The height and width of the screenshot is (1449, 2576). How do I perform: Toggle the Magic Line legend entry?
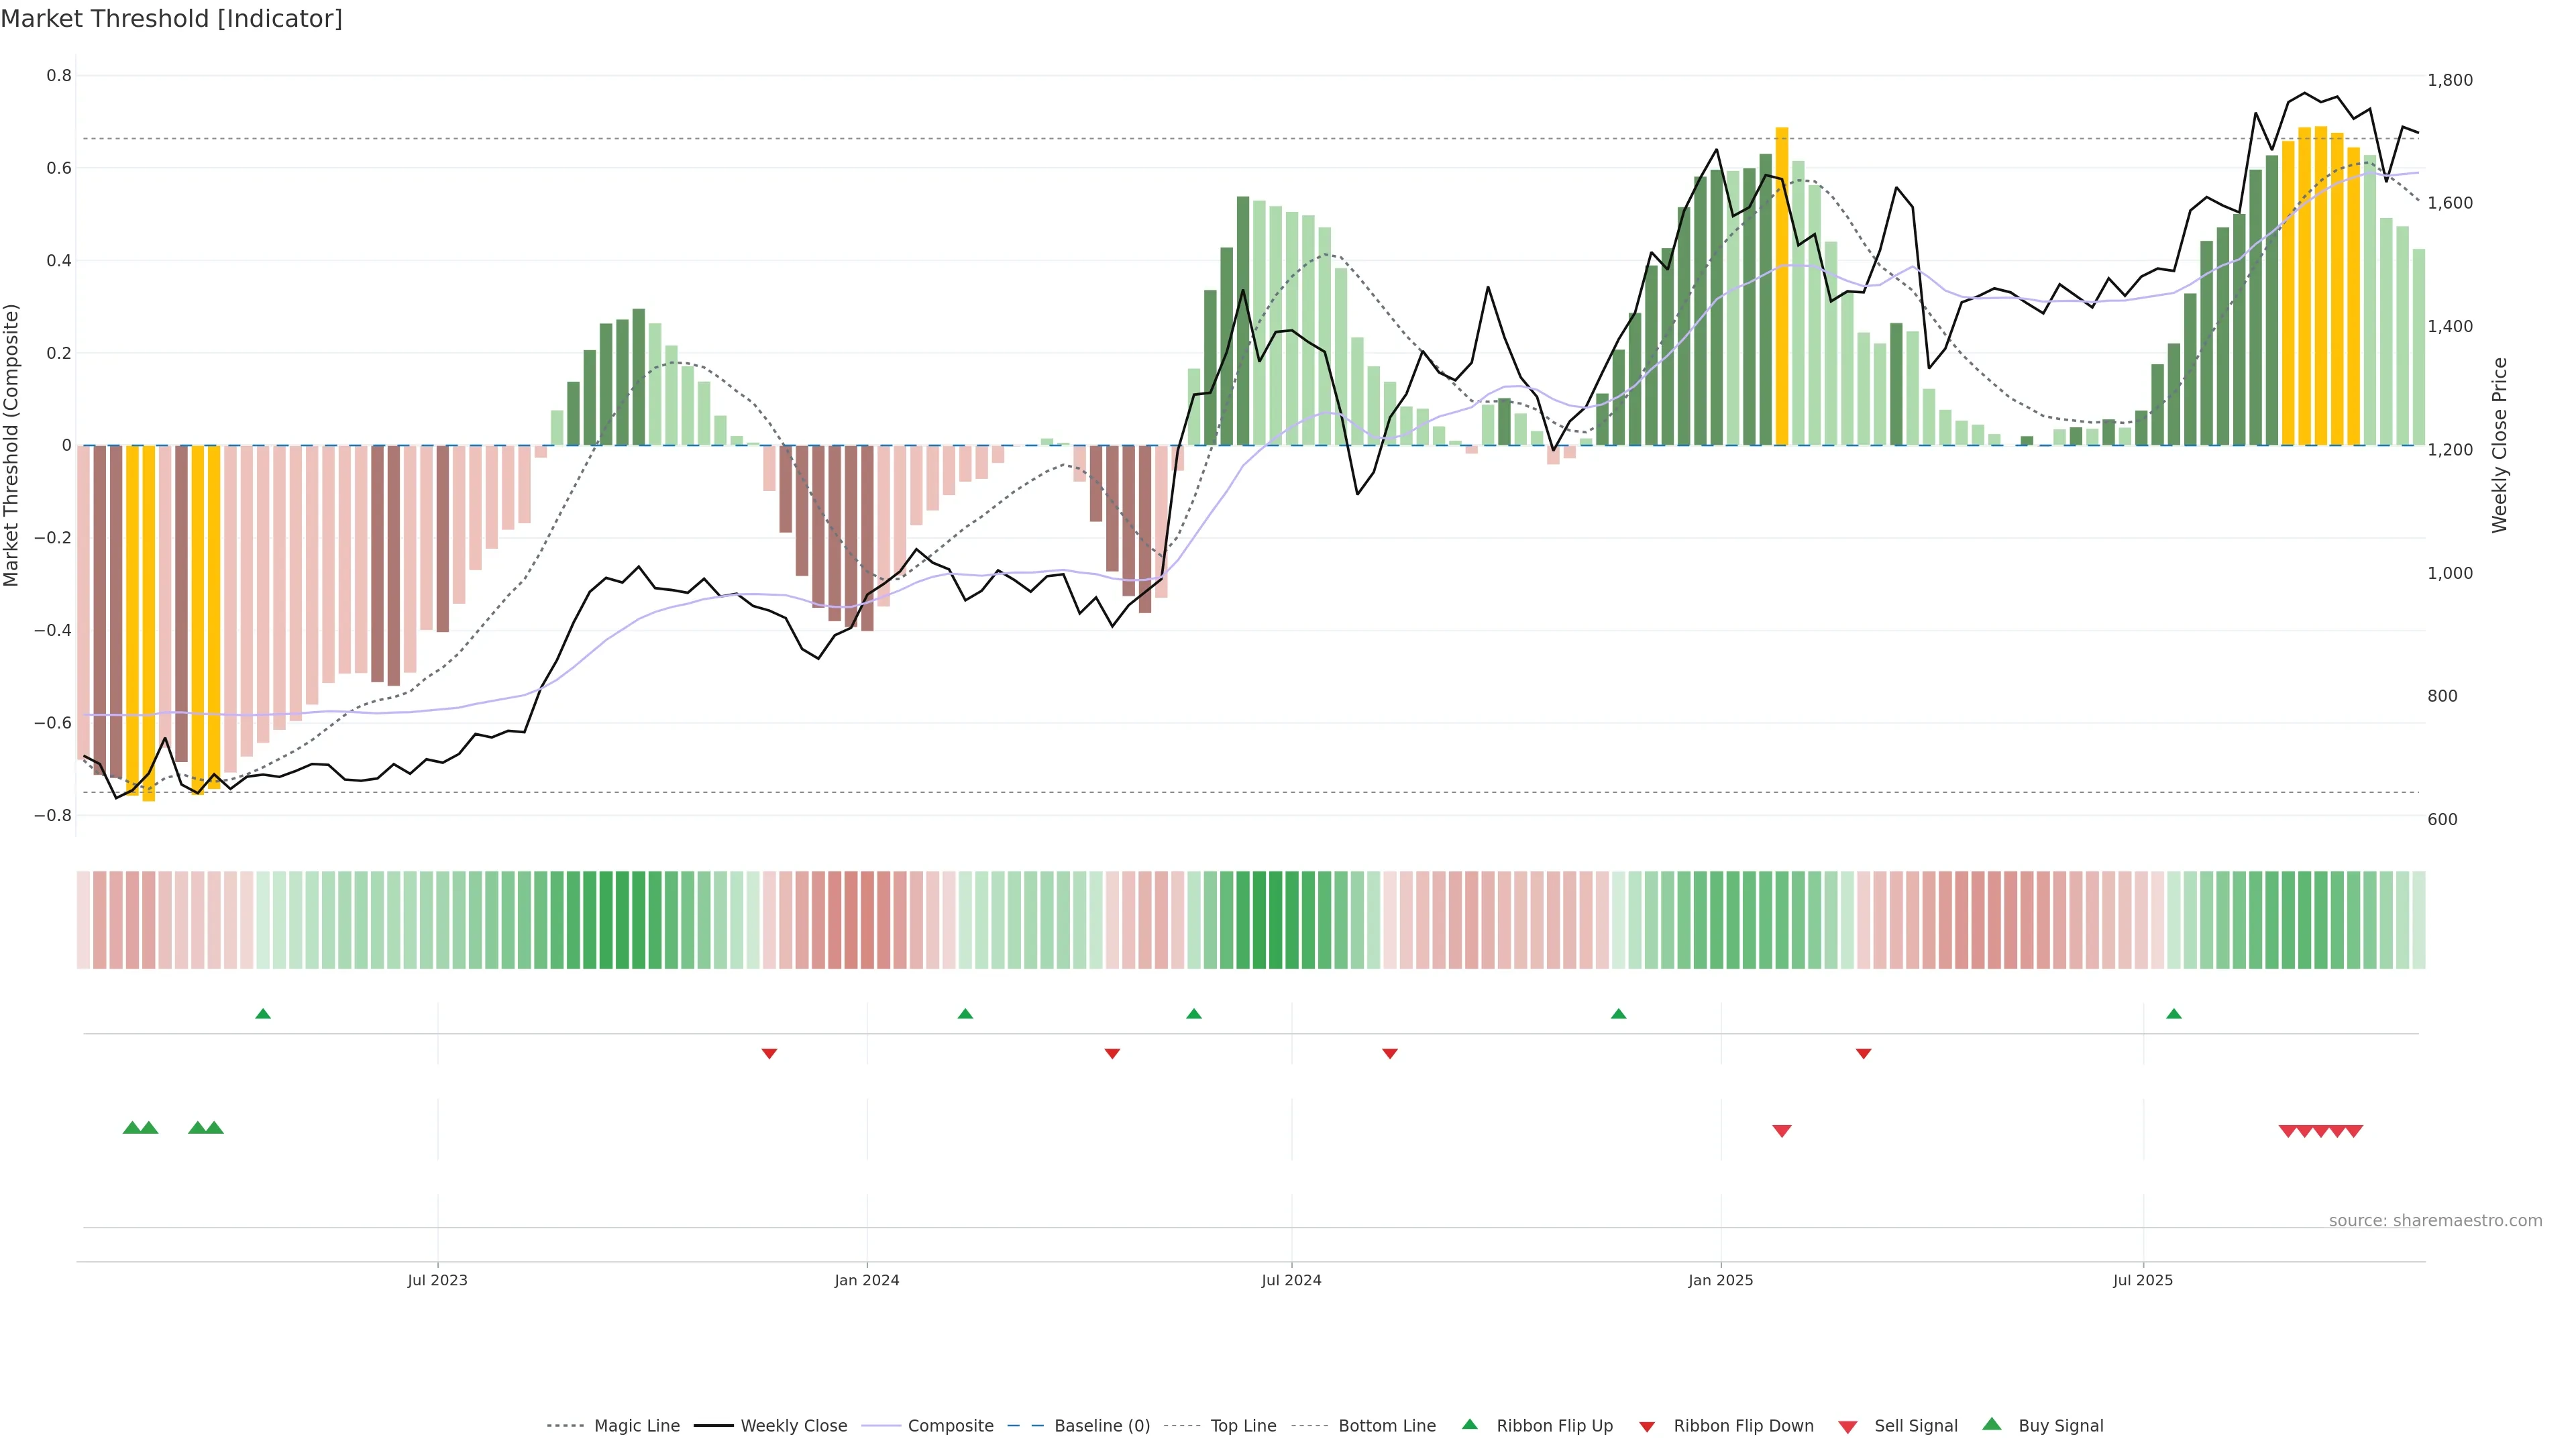pos(636,1426)
